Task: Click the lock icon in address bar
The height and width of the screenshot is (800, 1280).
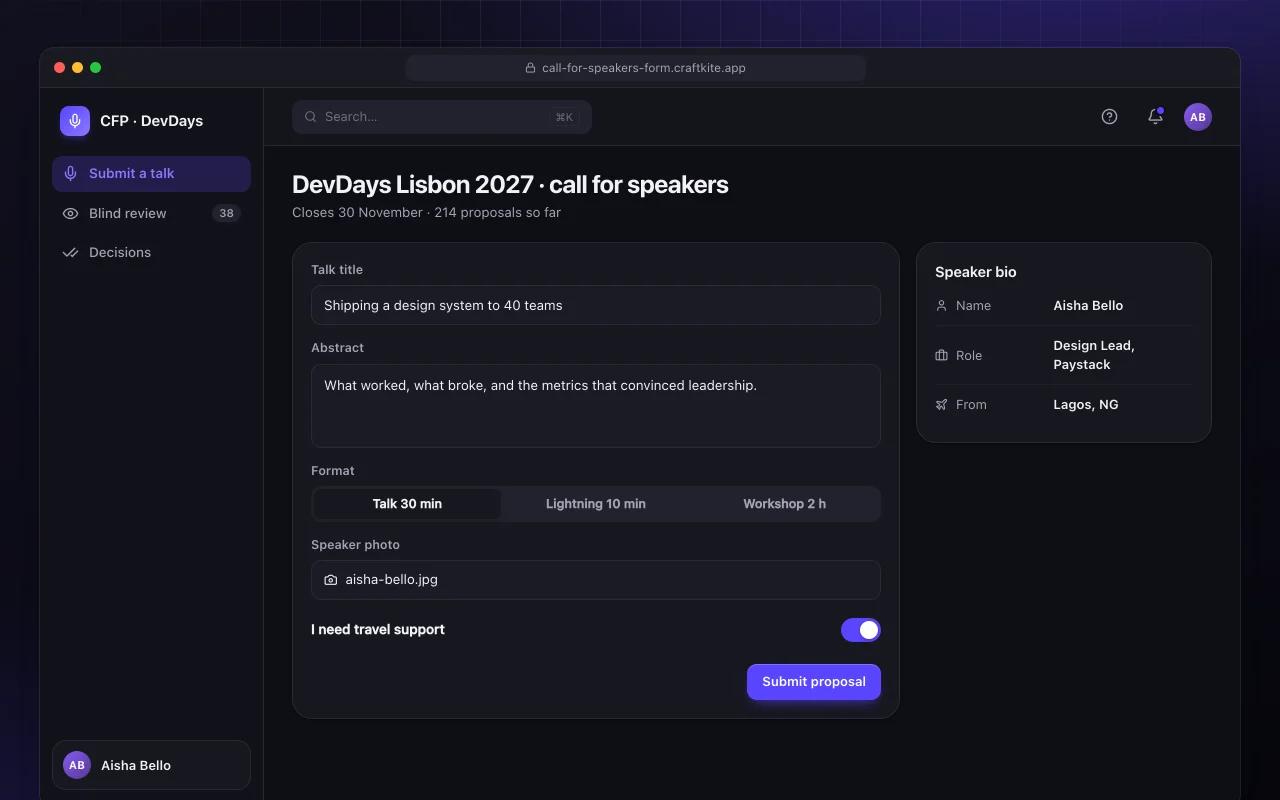Action: coord(531,68)
